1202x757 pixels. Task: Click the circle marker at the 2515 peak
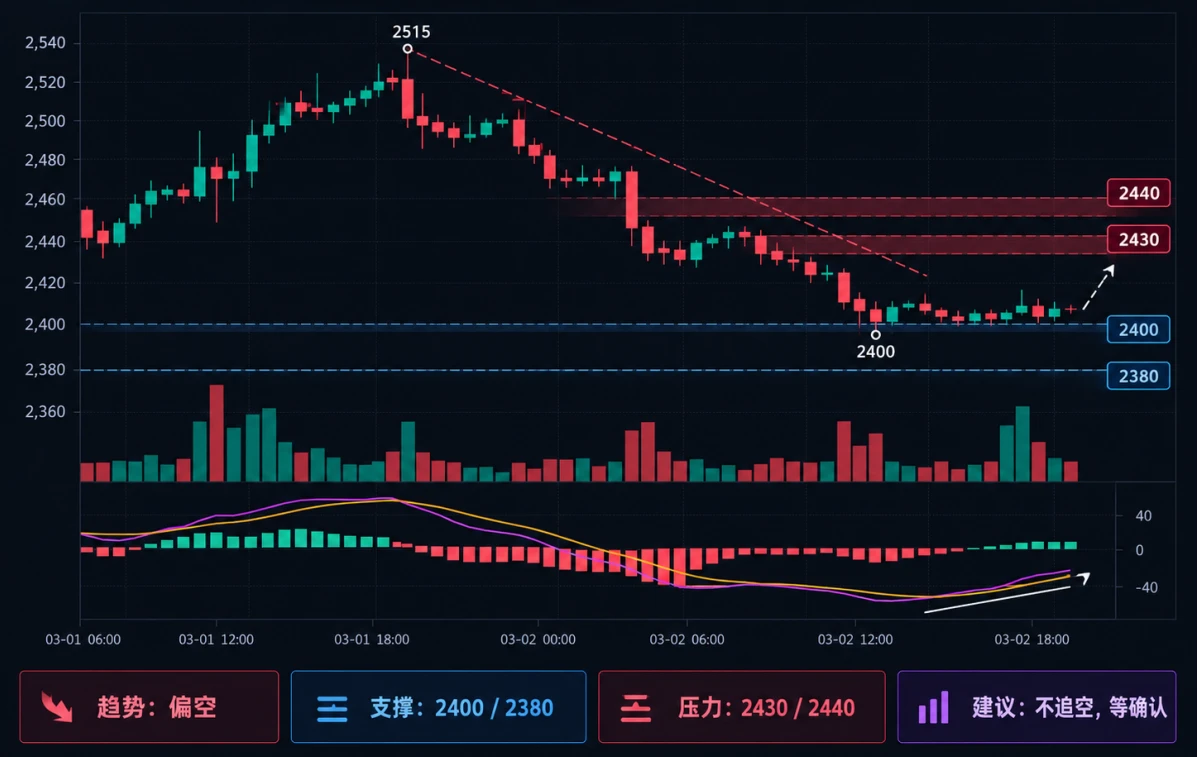(x=408, y=48)
